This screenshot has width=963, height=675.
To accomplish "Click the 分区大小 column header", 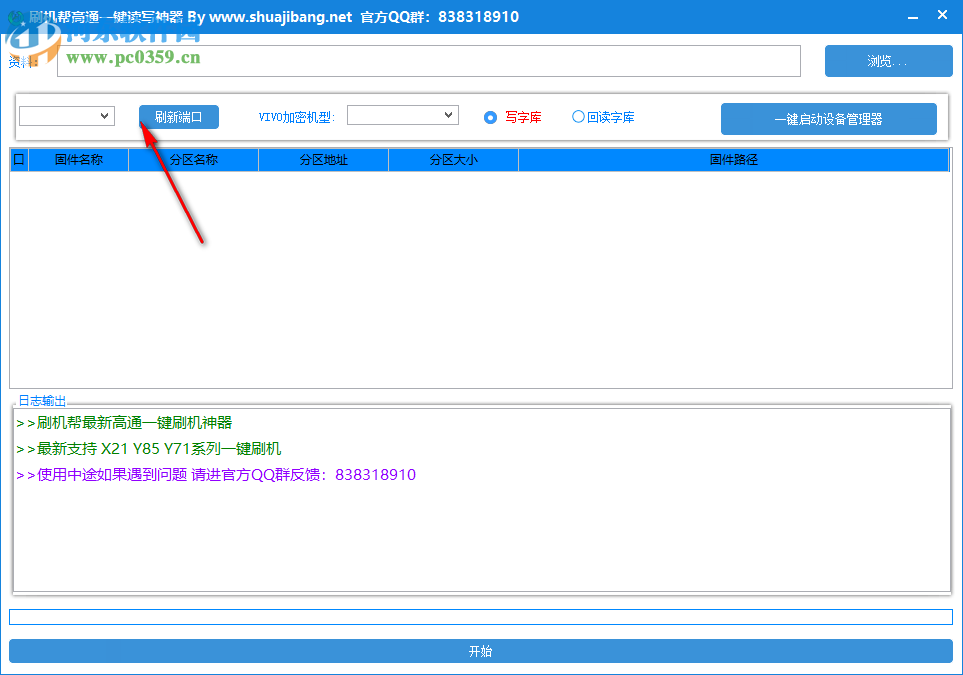I will click(453, 160).
